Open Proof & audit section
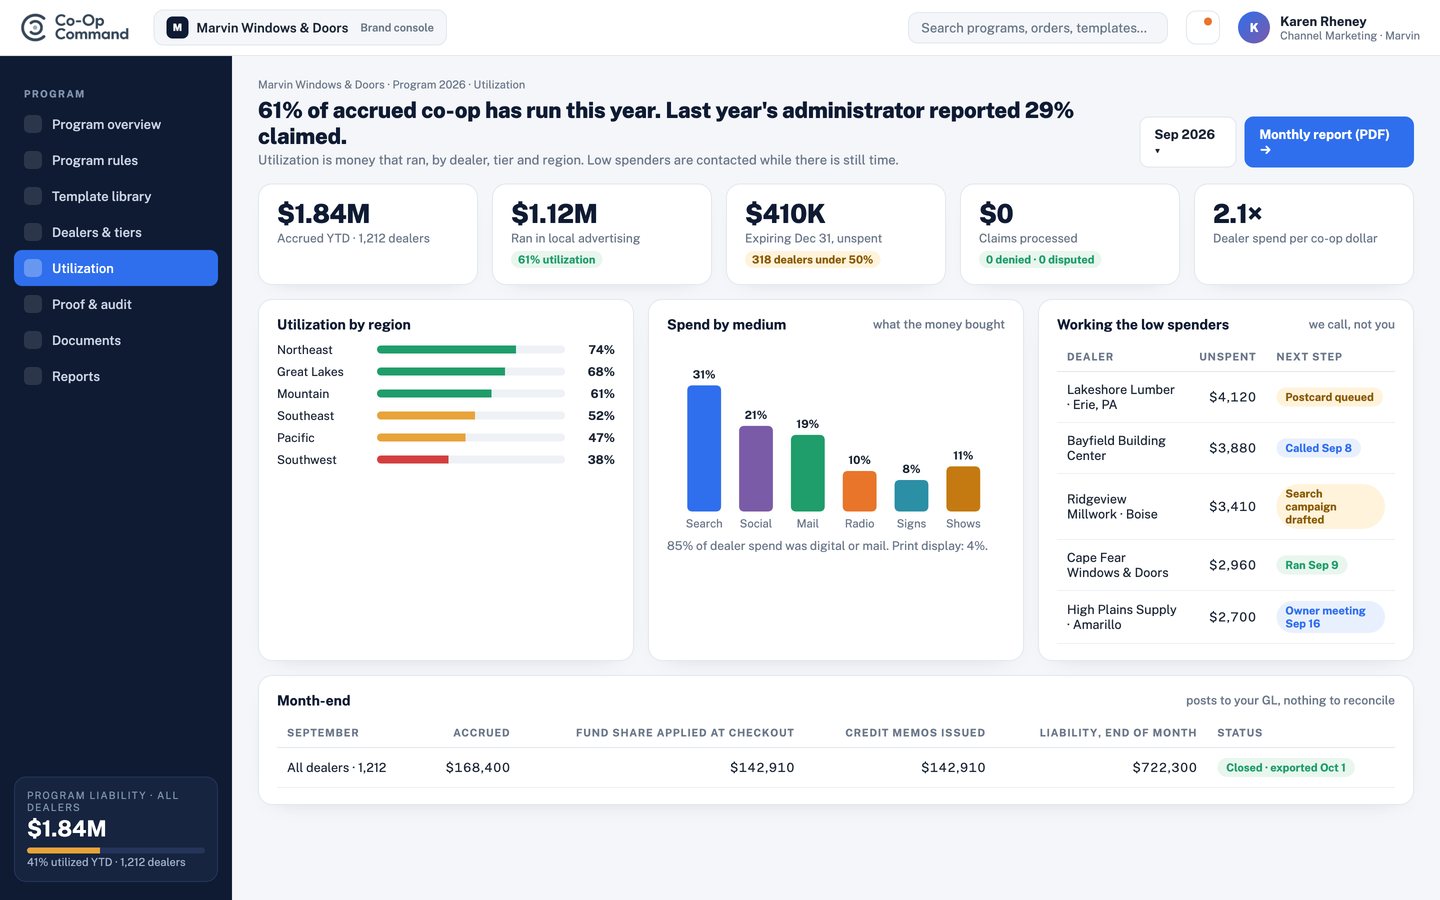 pyautogui.click(x=116, y=304)
